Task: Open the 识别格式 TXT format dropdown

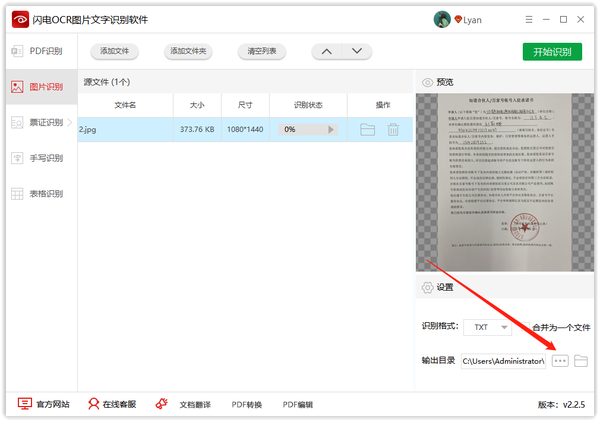Action: click(x=488, y=327)
